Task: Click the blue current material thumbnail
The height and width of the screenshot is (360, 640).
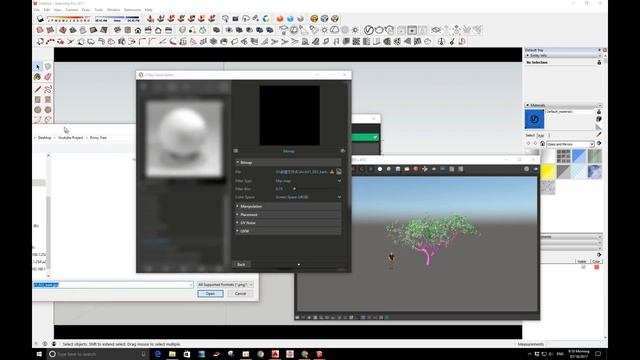Action: point(534,119)
